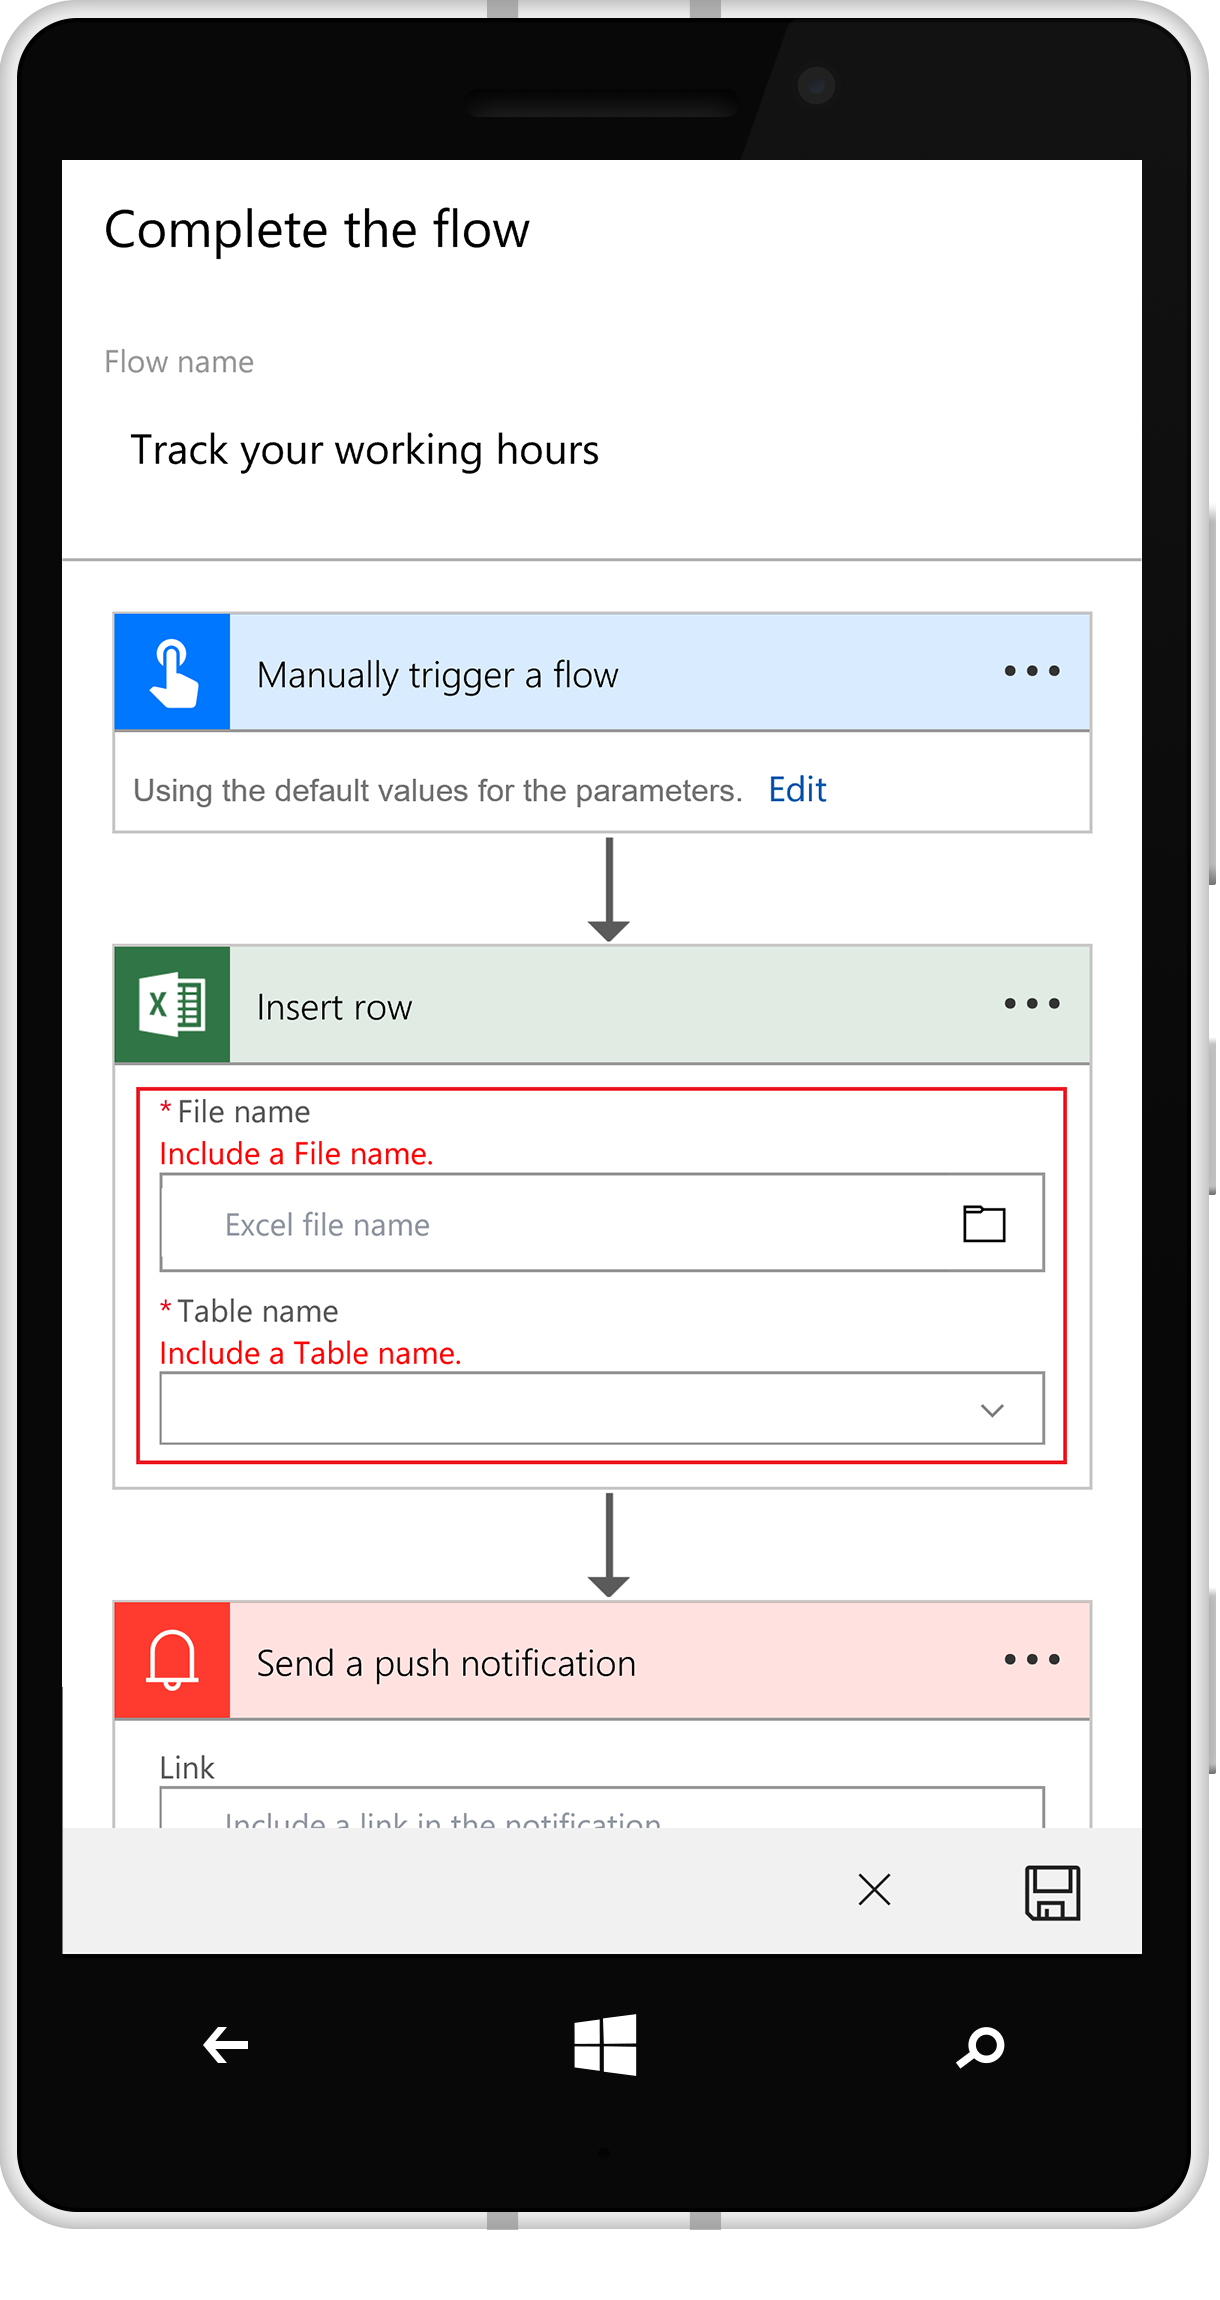Tap the Excel icon on Insert row
The image size is (1220, 2300).
click(x=173, y=1004)
